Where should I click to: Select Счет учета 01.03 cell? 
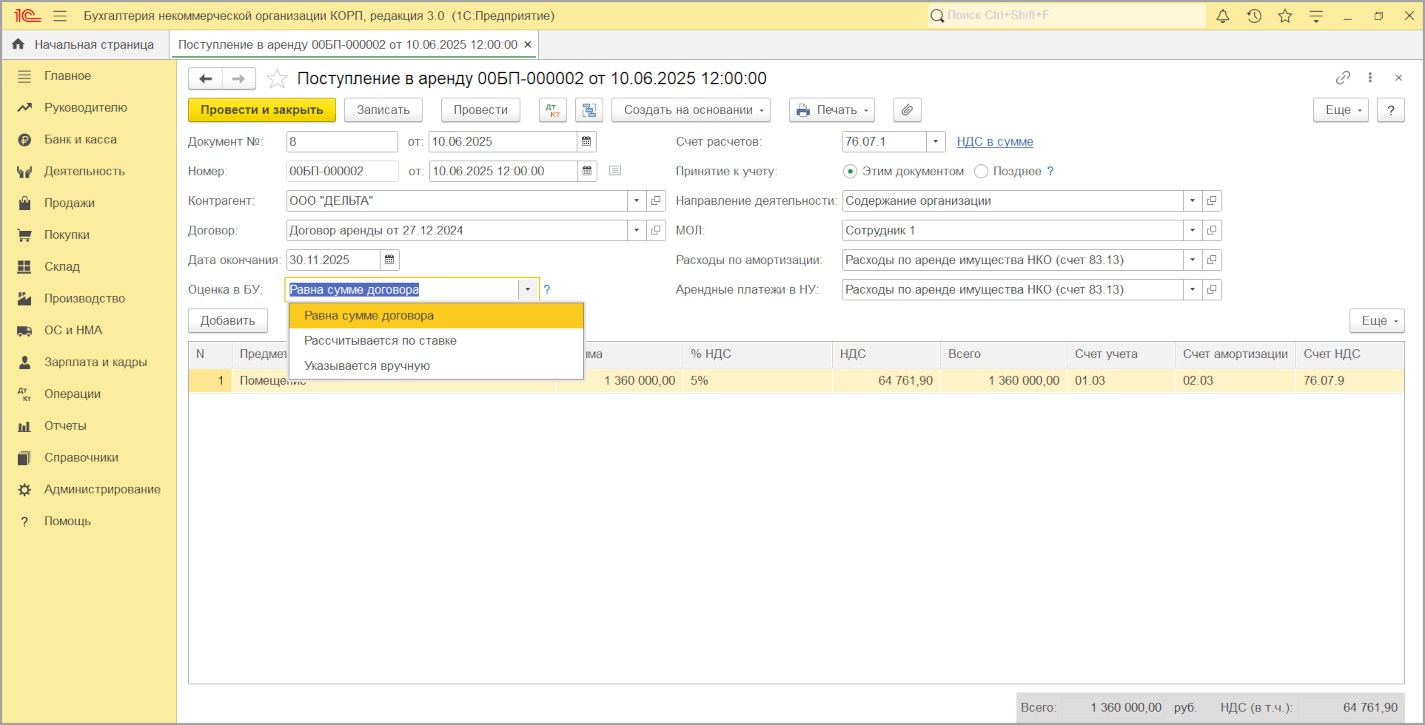click(x=1120, y=381)
